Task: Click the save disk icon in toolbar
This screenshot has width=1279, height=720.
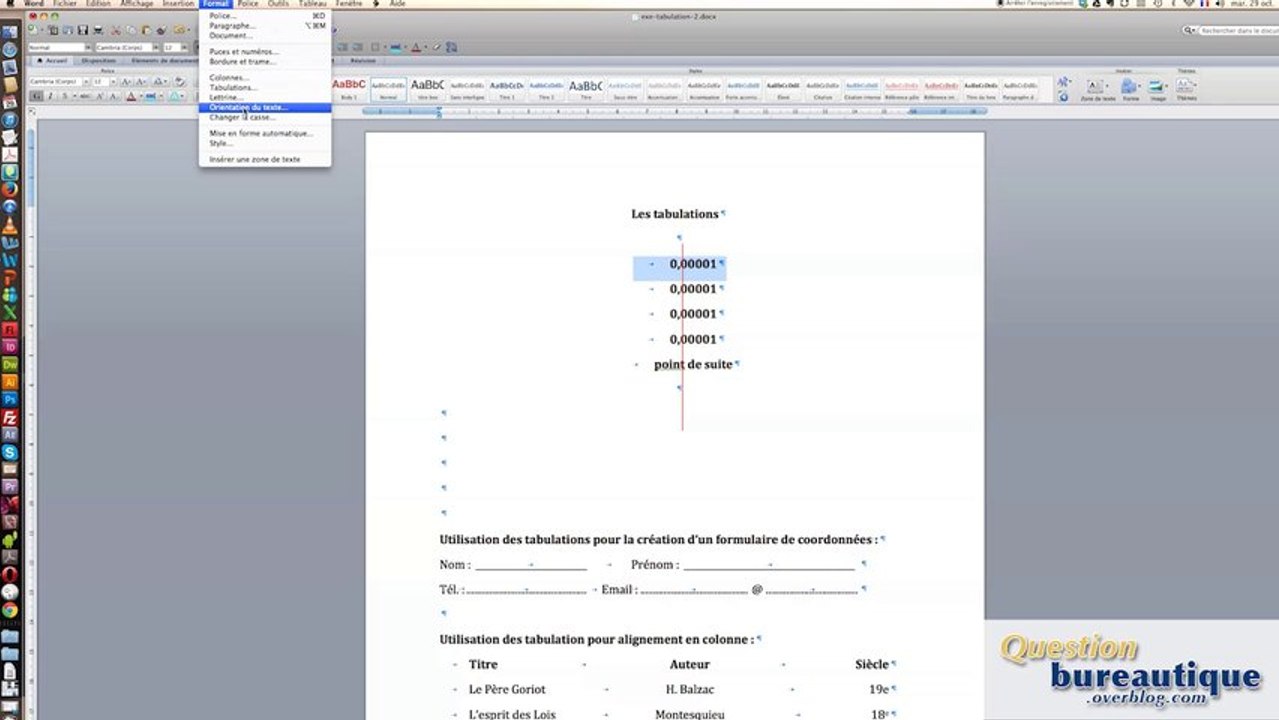Action: (83, 30)
